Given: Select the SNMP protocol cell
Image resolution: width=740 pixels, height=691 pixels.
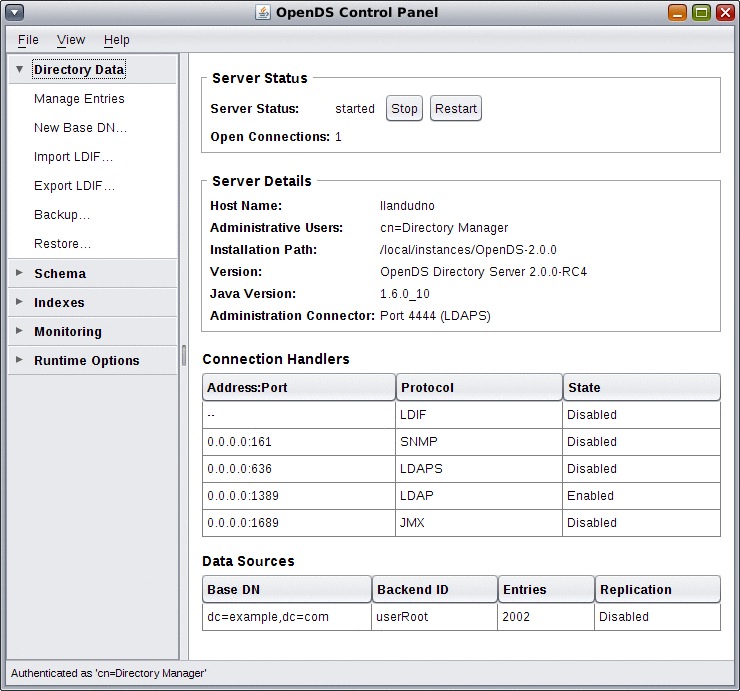Looking at the screenshot, I should [479, 442].
